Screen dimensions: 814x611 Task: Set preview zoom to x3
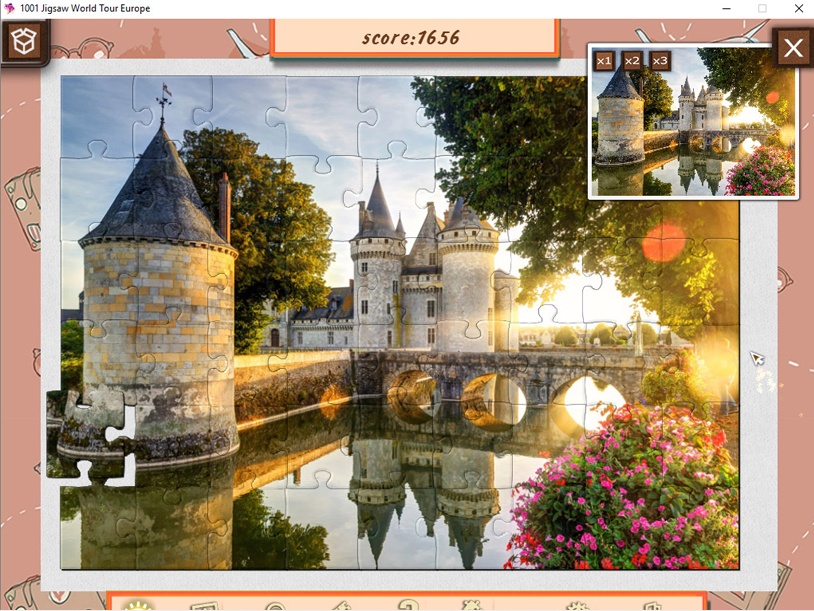tap(660, 61)
